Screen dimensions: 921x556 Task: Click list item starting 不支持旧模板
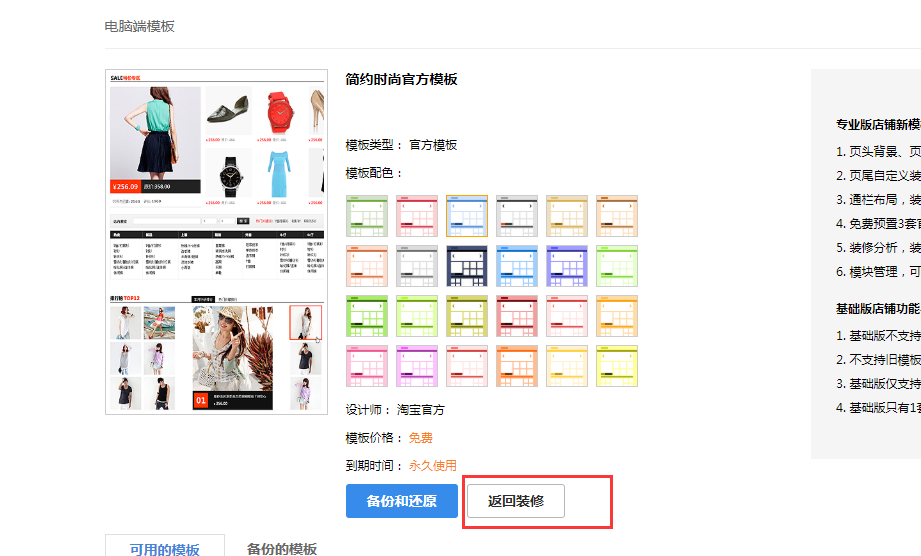(x=878, y=359)
